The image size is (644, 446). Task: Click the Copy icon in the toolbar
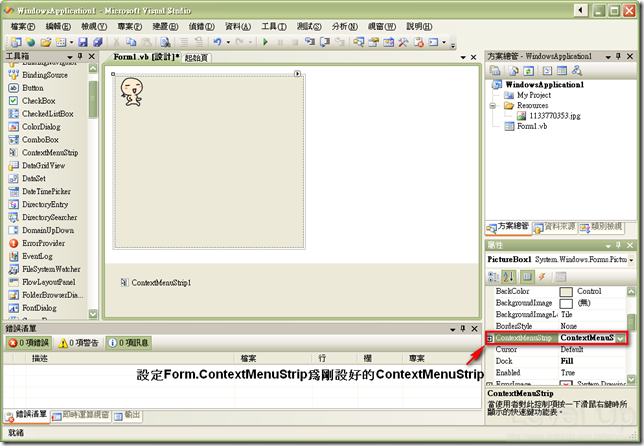click(x=131, y=42)
